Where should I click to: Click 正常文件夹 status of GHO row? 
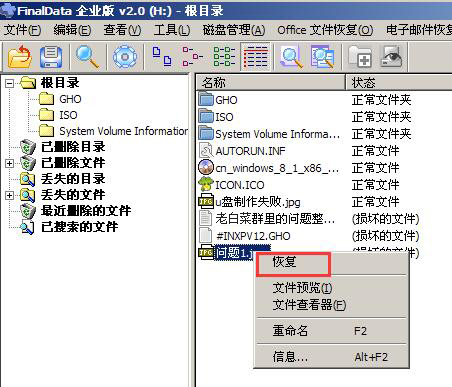pyautogui.click(x=381, y=100)
